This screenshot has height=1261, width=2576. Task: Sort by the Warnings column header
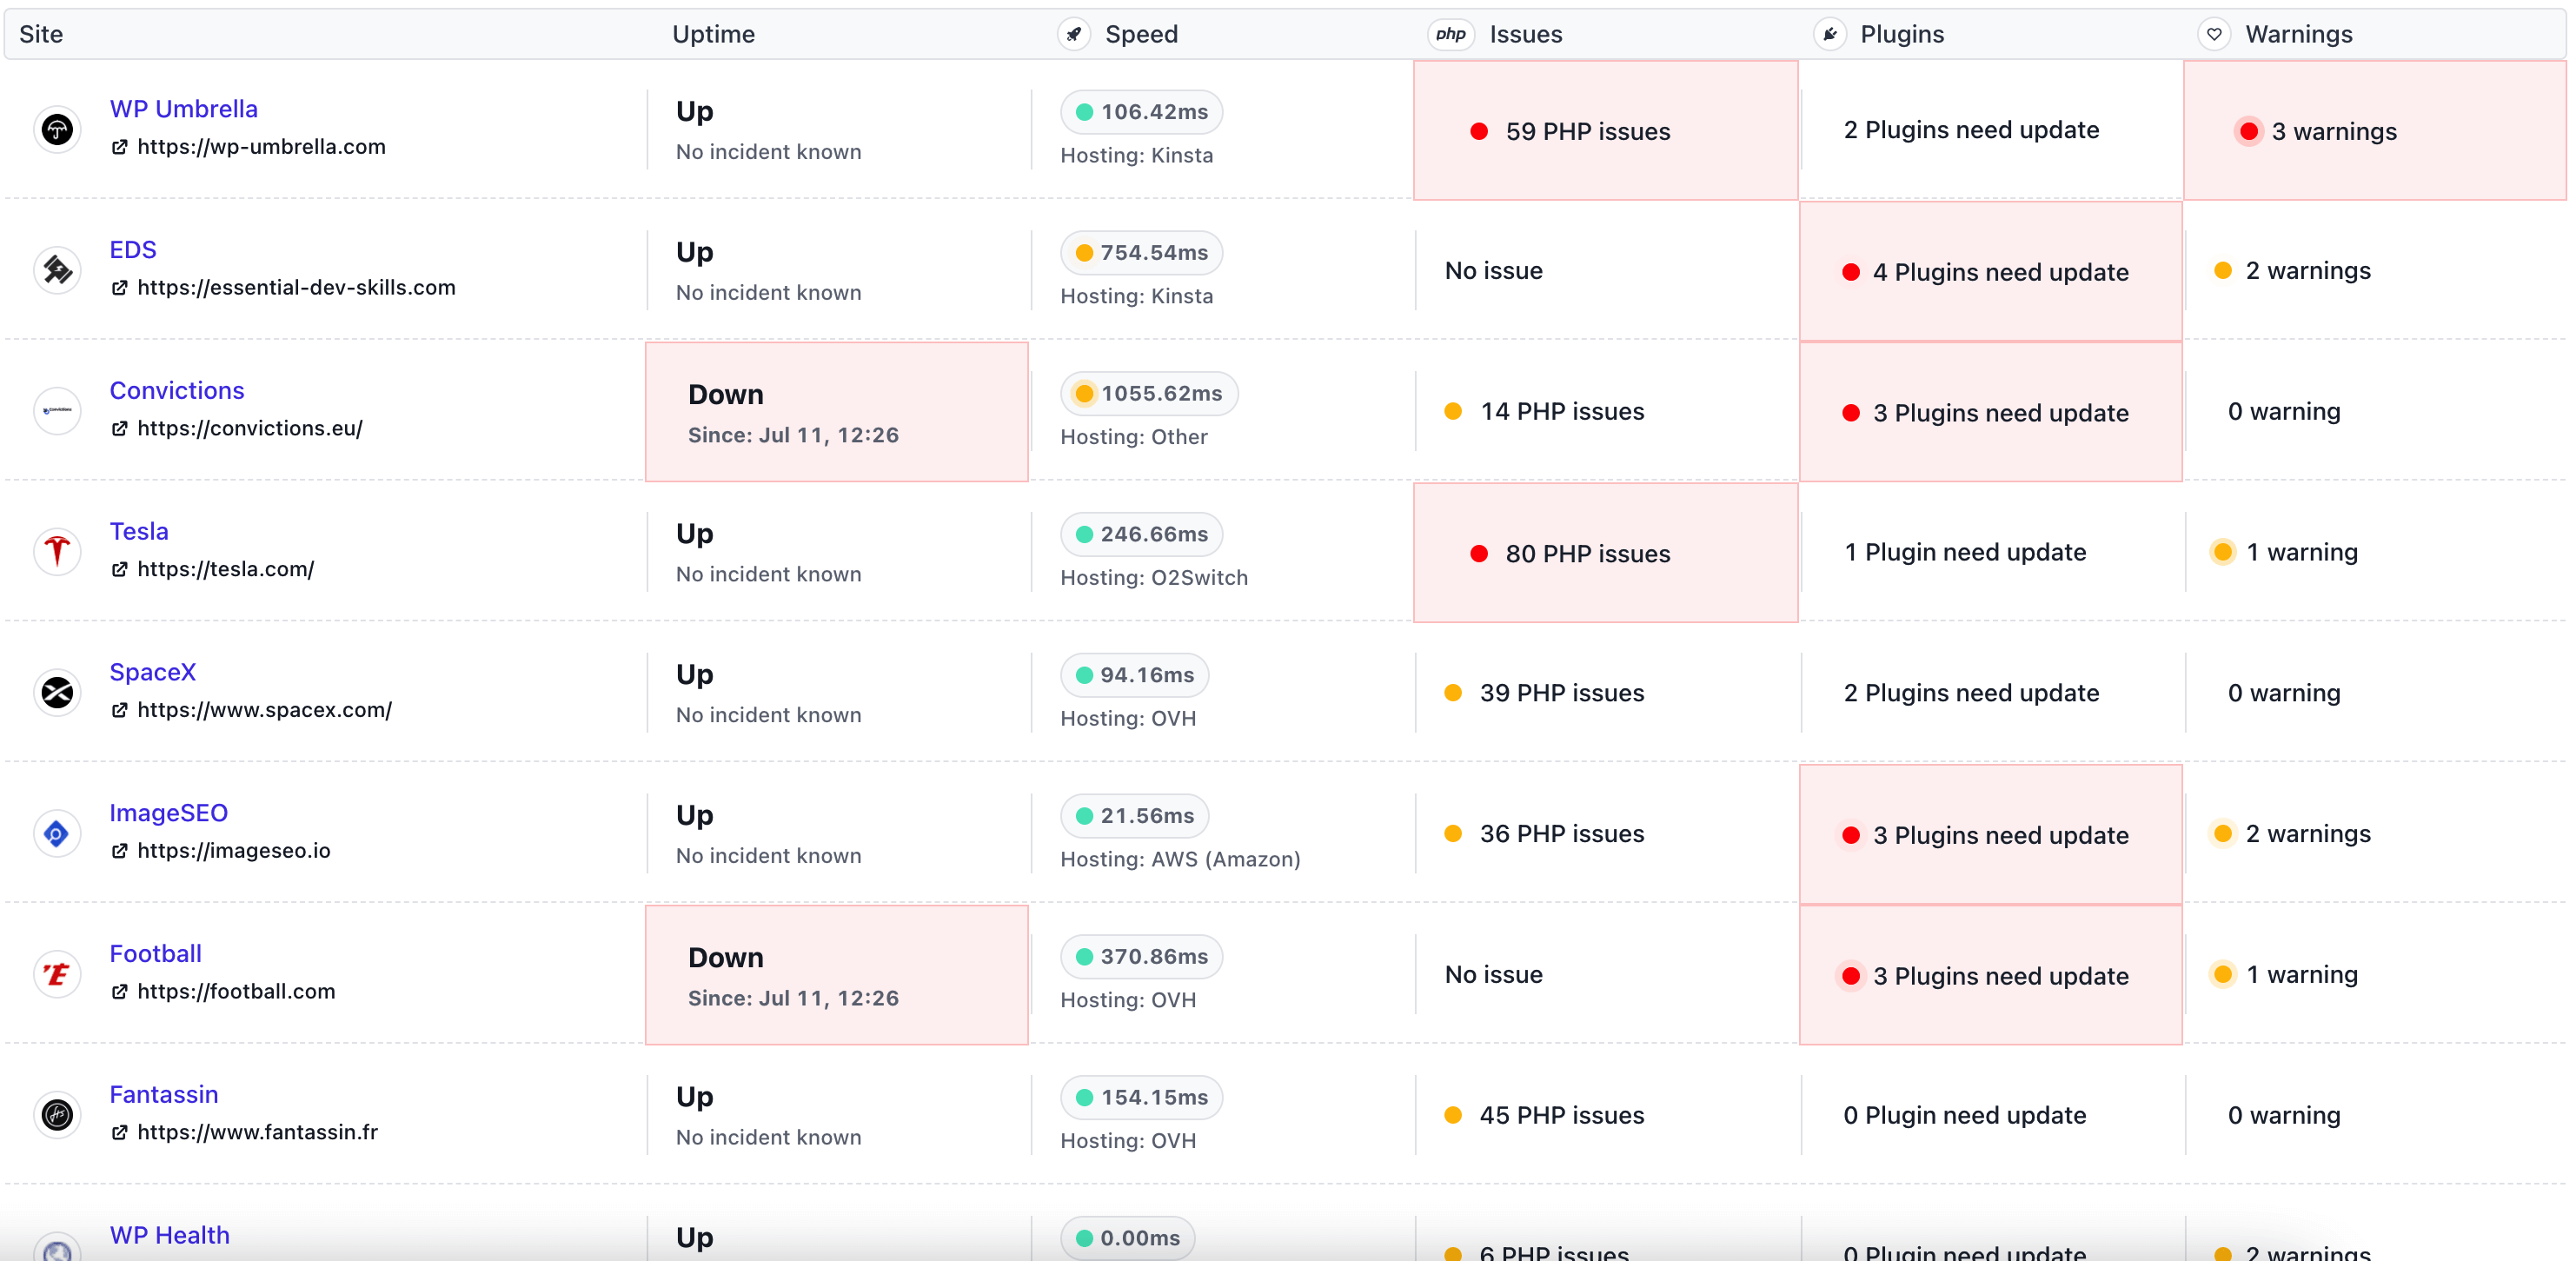click(x=2298, y=34)
